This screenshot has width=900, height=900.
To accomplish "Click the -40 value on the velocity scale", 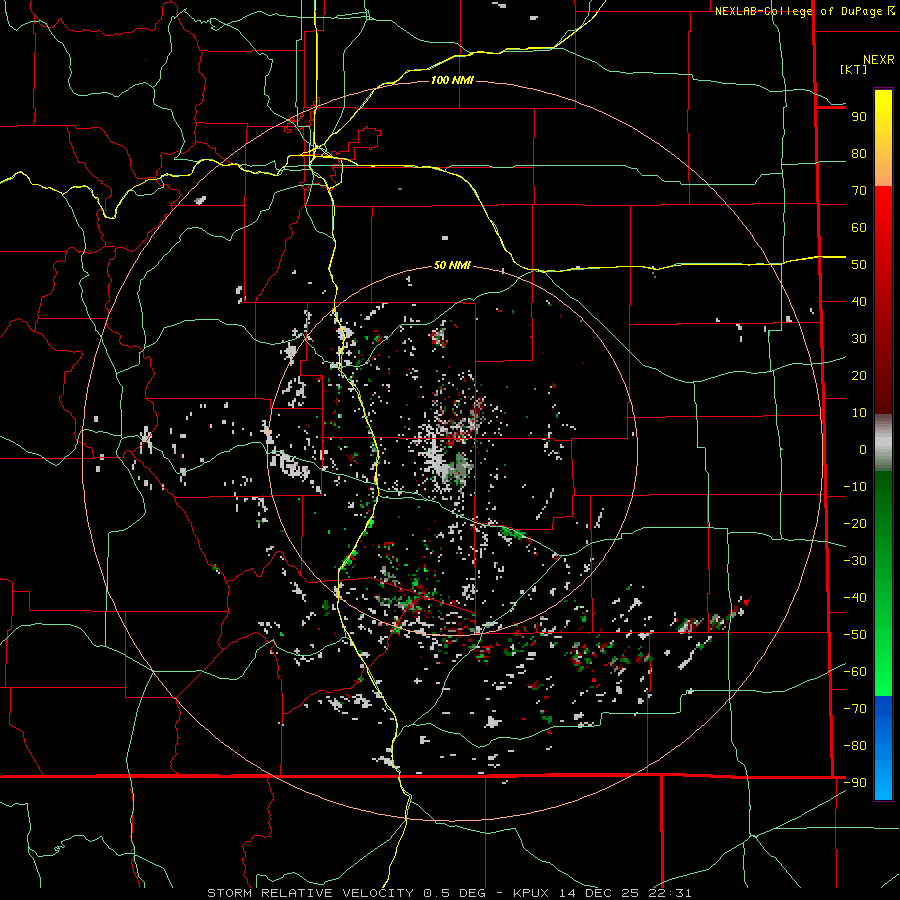I will pos(855,598).
